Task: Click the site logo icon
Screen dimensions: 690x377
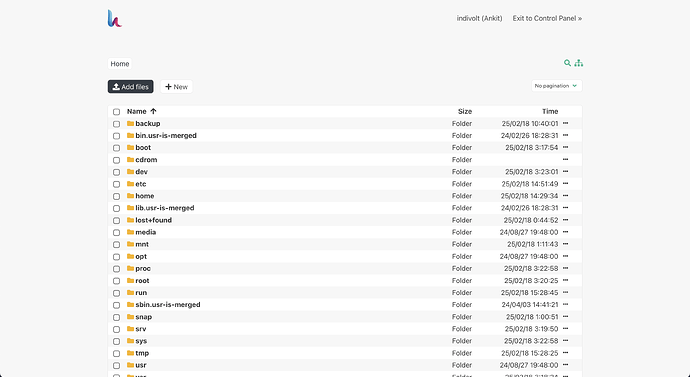Action: pyautogui.click(x=114, y=18)
